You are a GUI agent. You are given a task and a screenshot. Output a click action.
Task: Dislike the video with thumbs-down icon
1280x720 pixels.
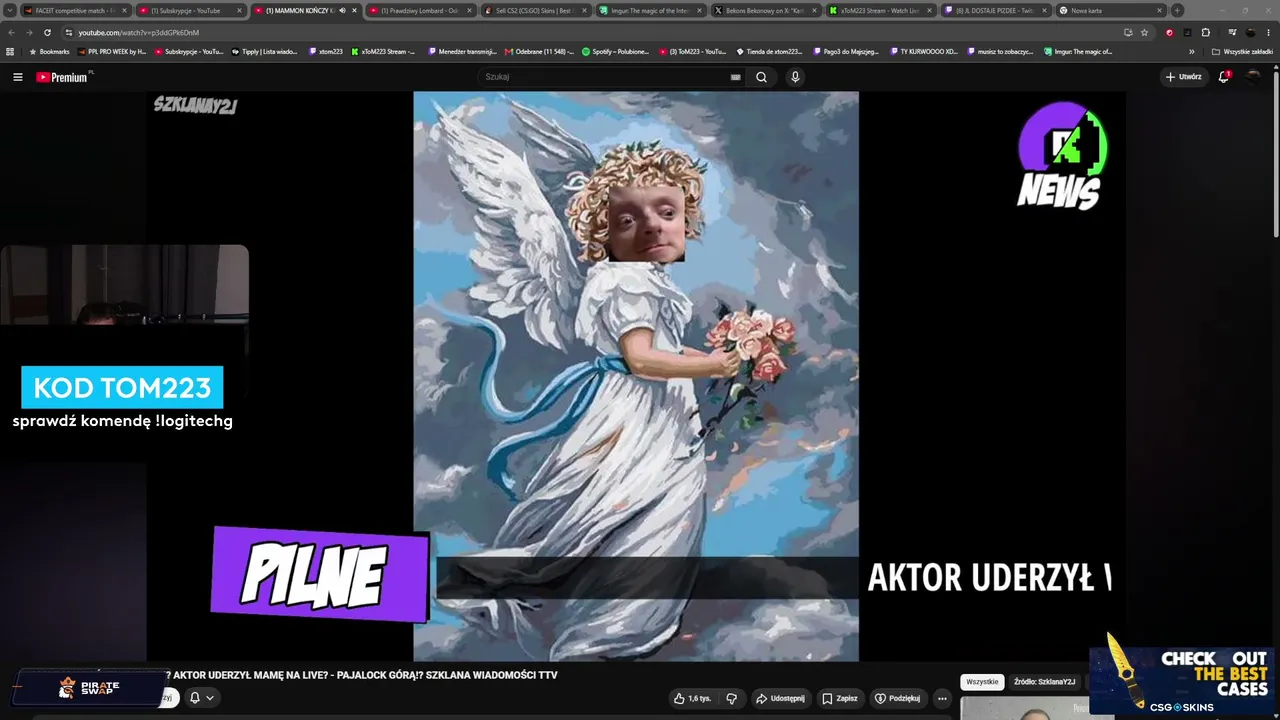tap(731, 698)
